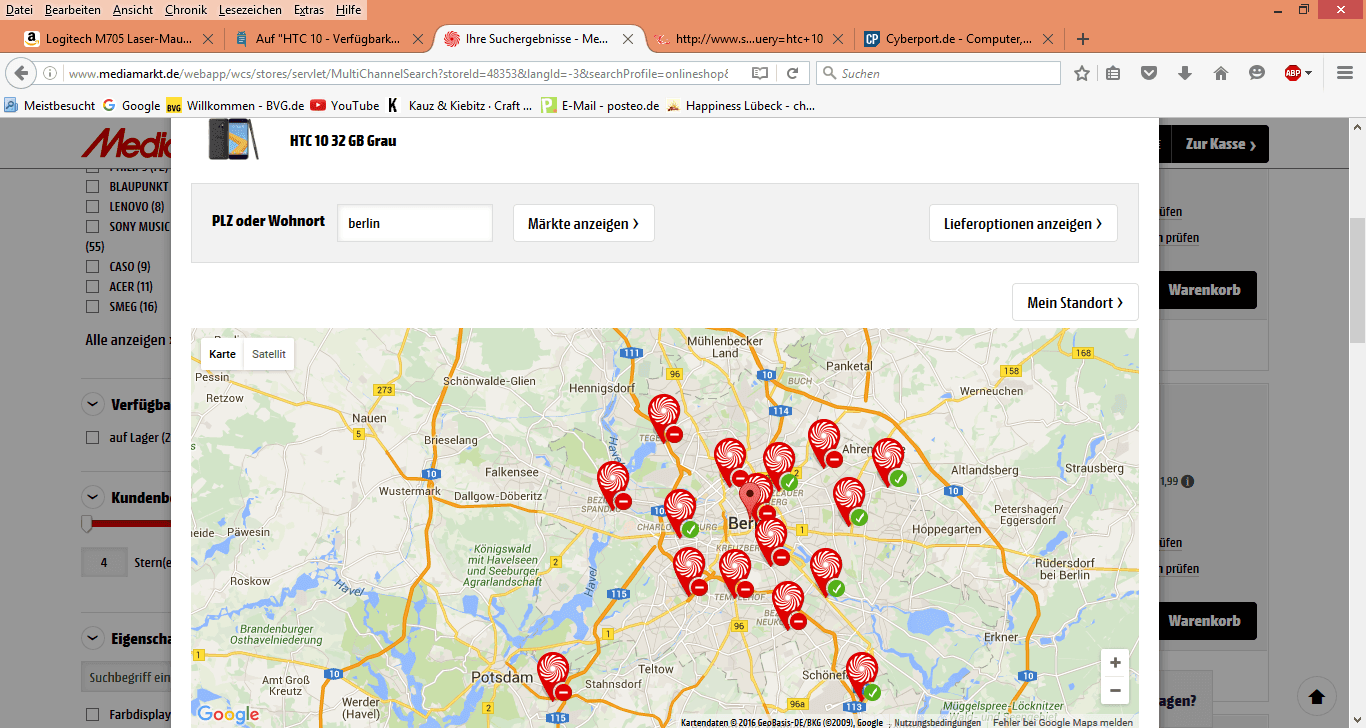
Task: Tick the SONY MUSIC checkbox
Action: click(92, 226)
